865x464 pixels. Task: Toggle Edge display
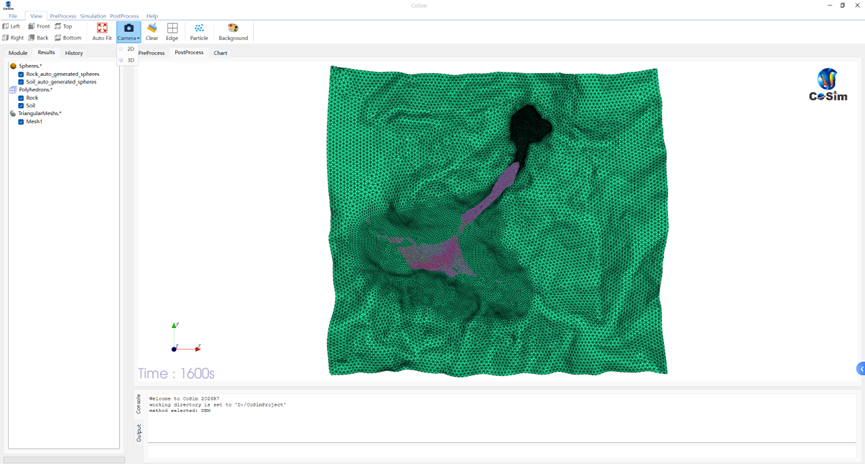[172, 31]
